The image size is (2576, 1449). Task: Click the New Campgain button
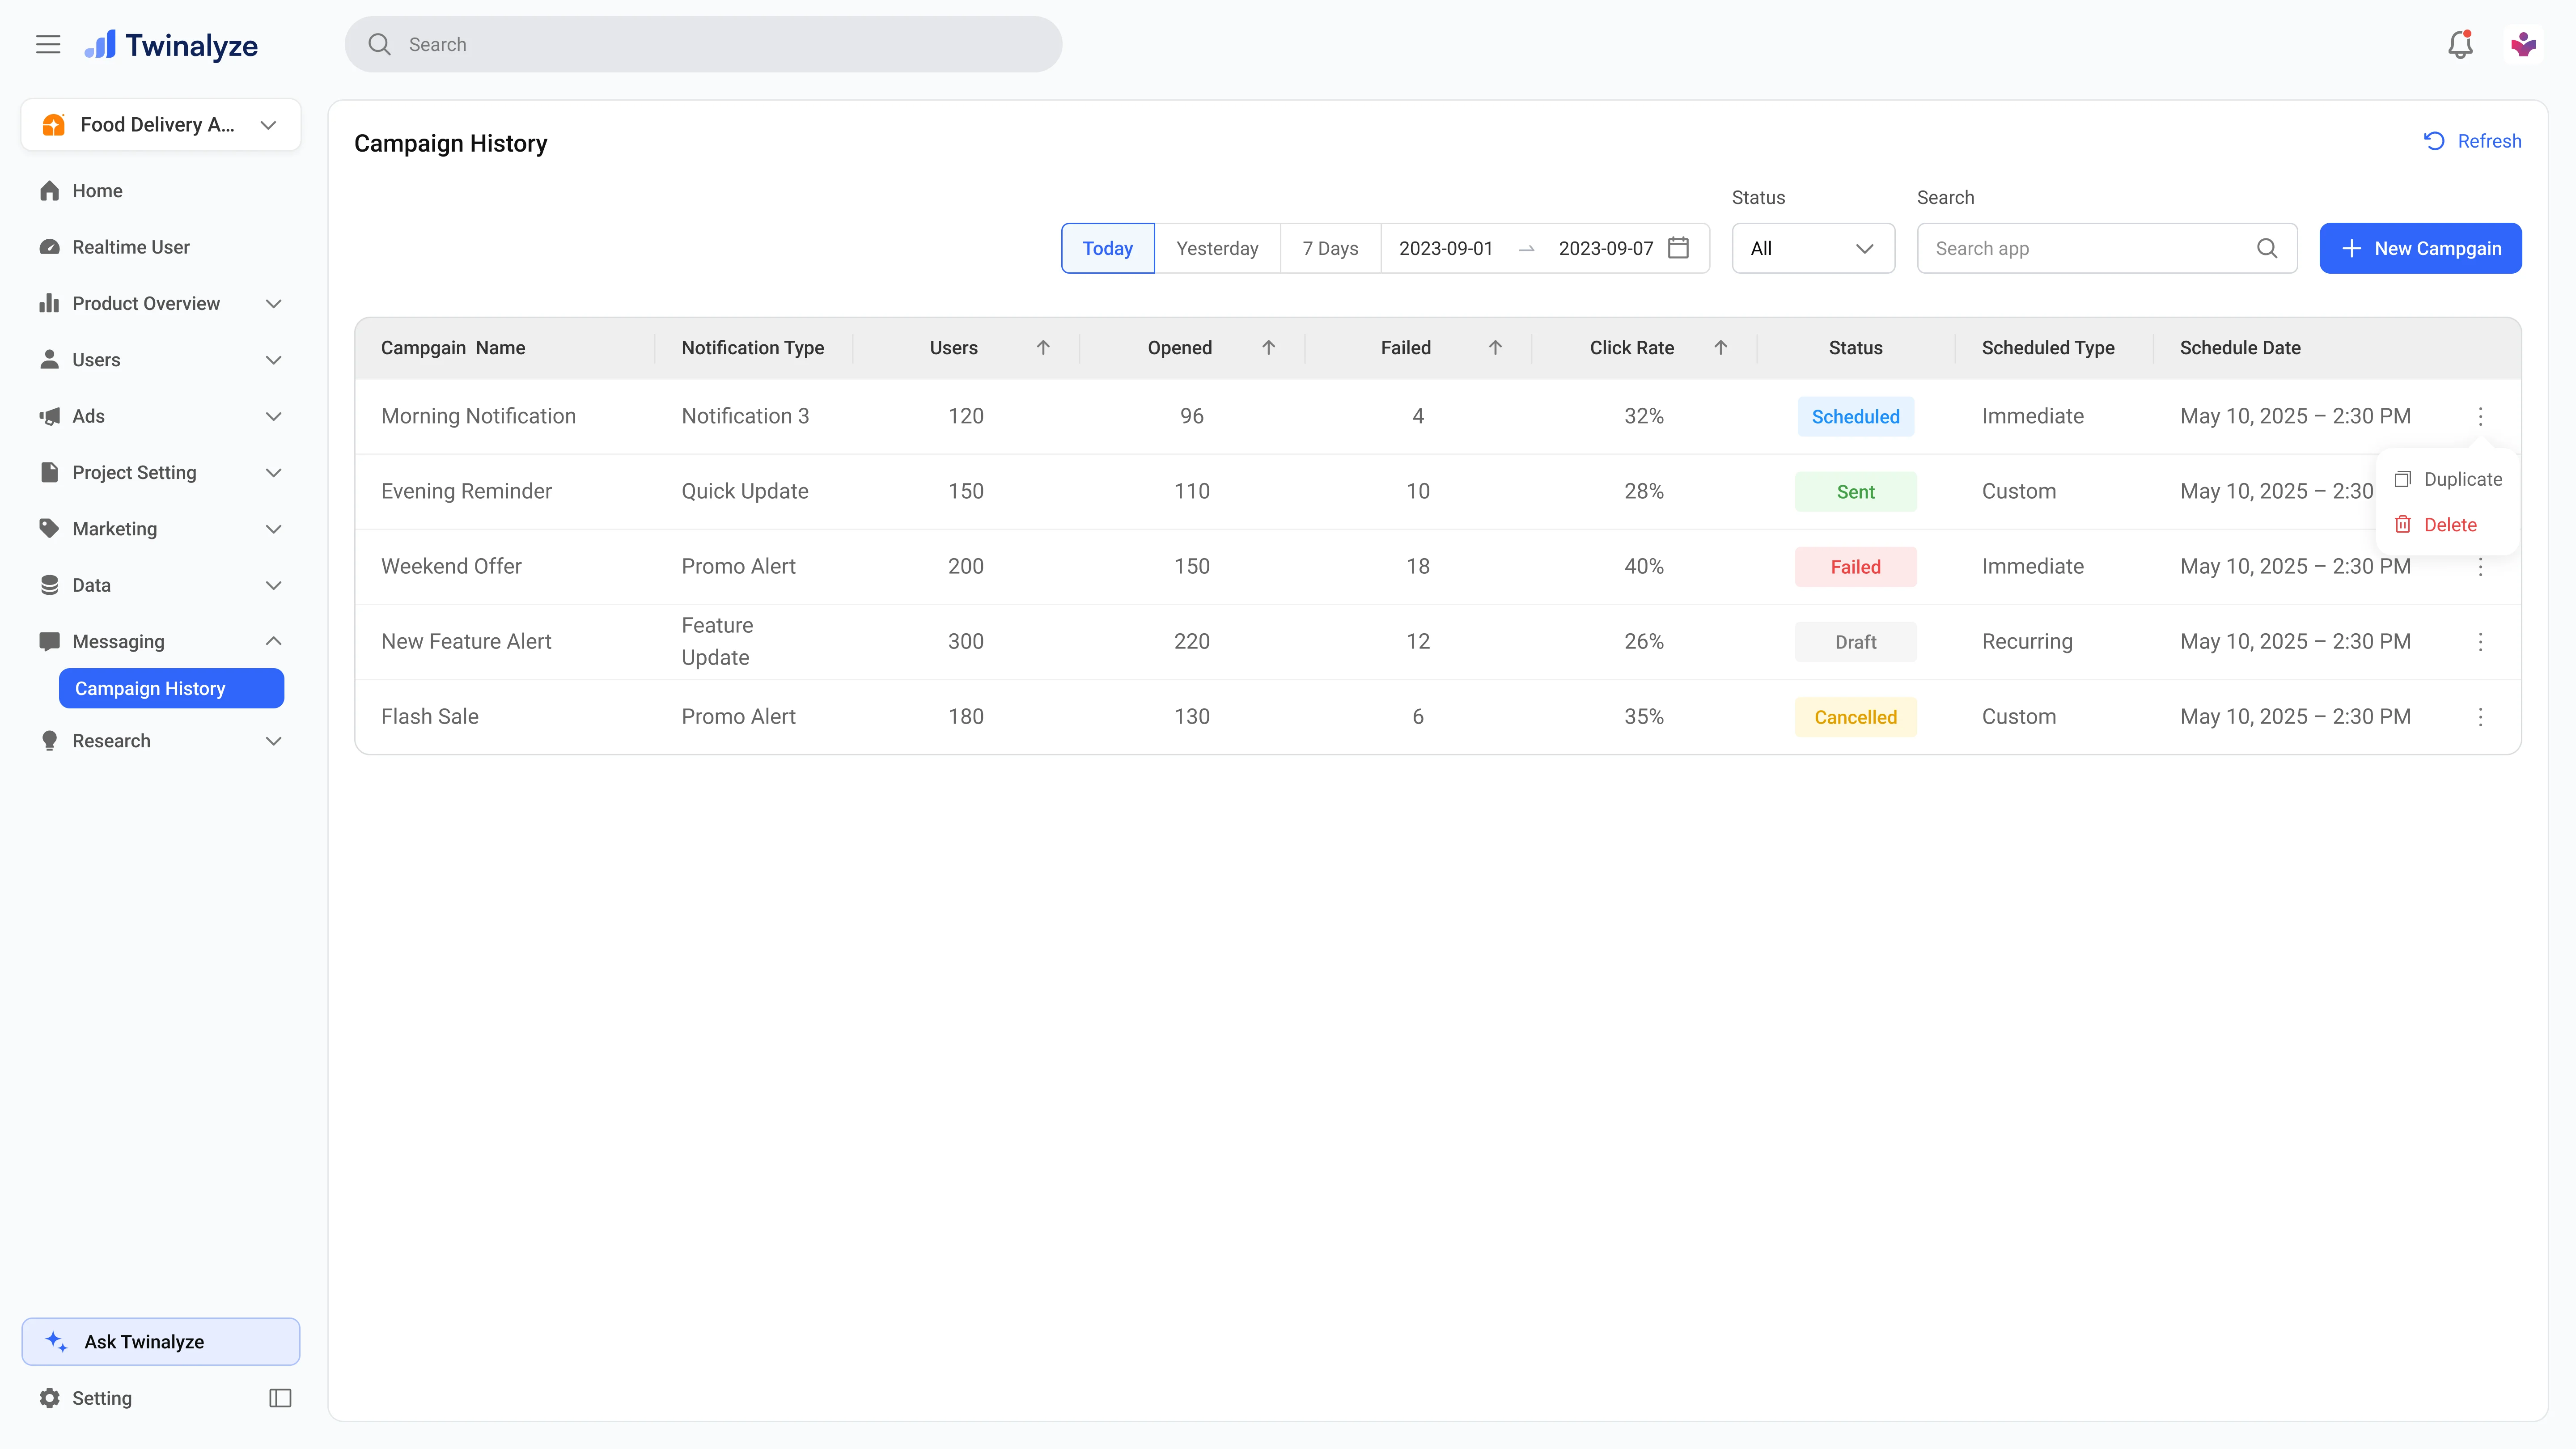tap(2420, 248)
